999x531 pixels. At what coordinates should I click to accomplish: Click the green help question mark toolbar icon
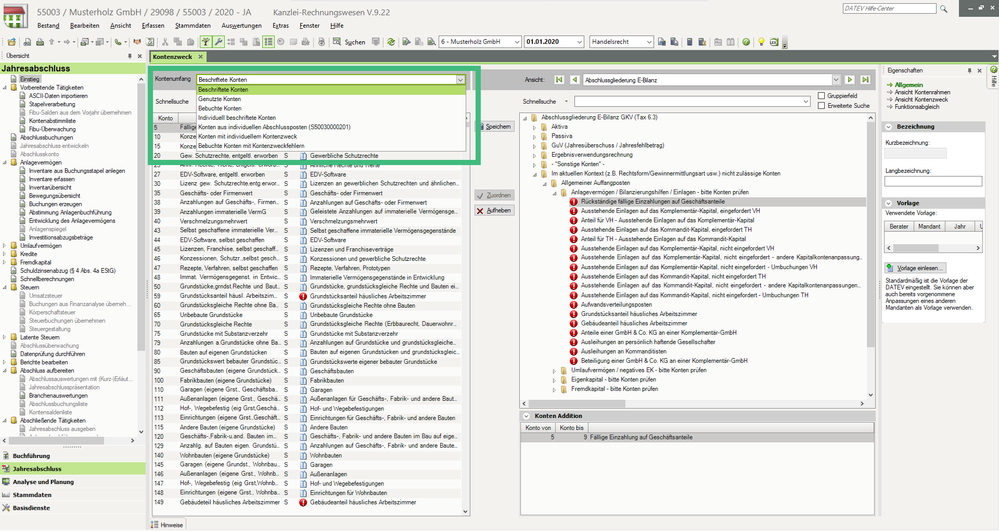click(746, 42)
